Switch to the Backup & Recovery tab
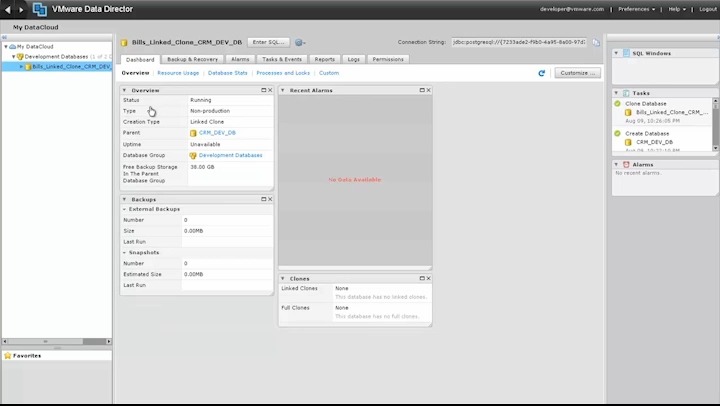Image resolution: width=720 pixels, height=406 pixels. coord(192,59)
